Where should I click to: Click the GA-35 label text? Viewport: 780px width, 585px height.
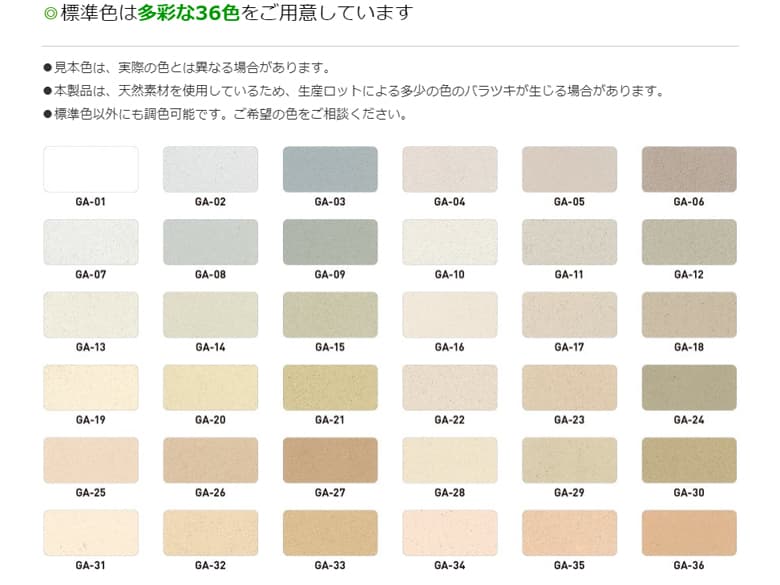point(569,566)
